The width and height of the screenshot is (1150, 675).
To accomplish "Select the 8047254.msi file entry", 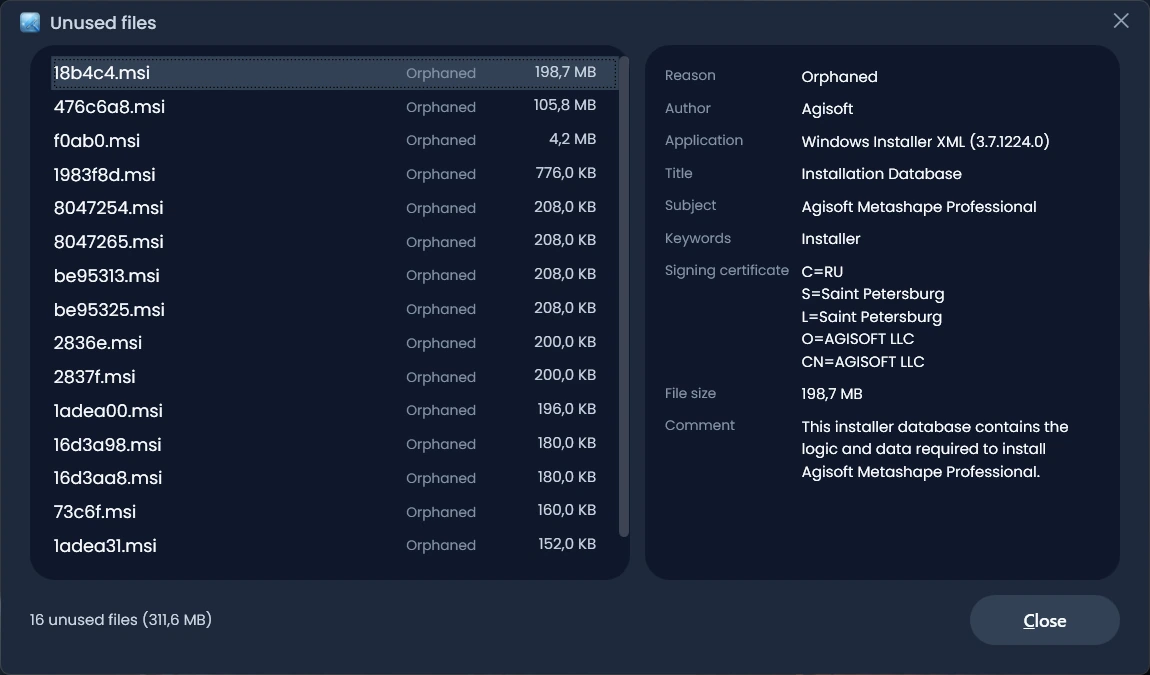I will pos(334,208).
